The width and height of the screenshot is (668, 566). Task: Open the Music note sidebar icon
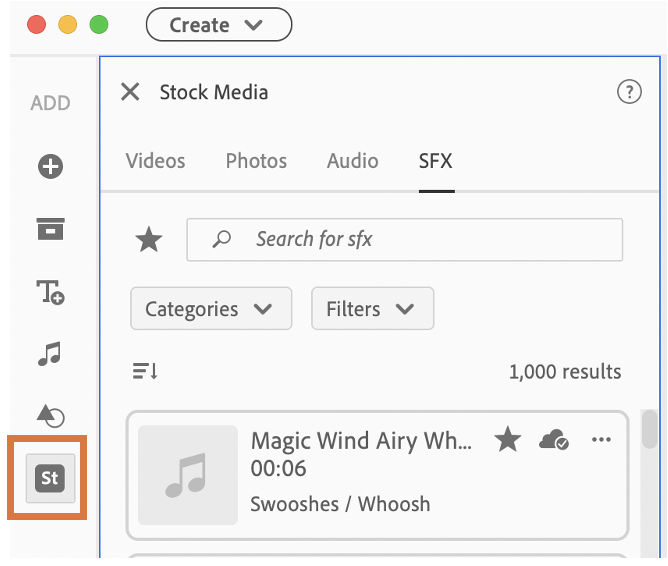pos(50,354)
